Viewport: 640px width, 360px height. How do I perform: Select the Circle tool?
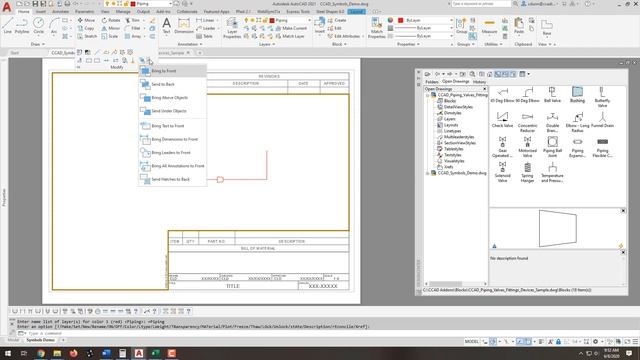pos(38,25)
